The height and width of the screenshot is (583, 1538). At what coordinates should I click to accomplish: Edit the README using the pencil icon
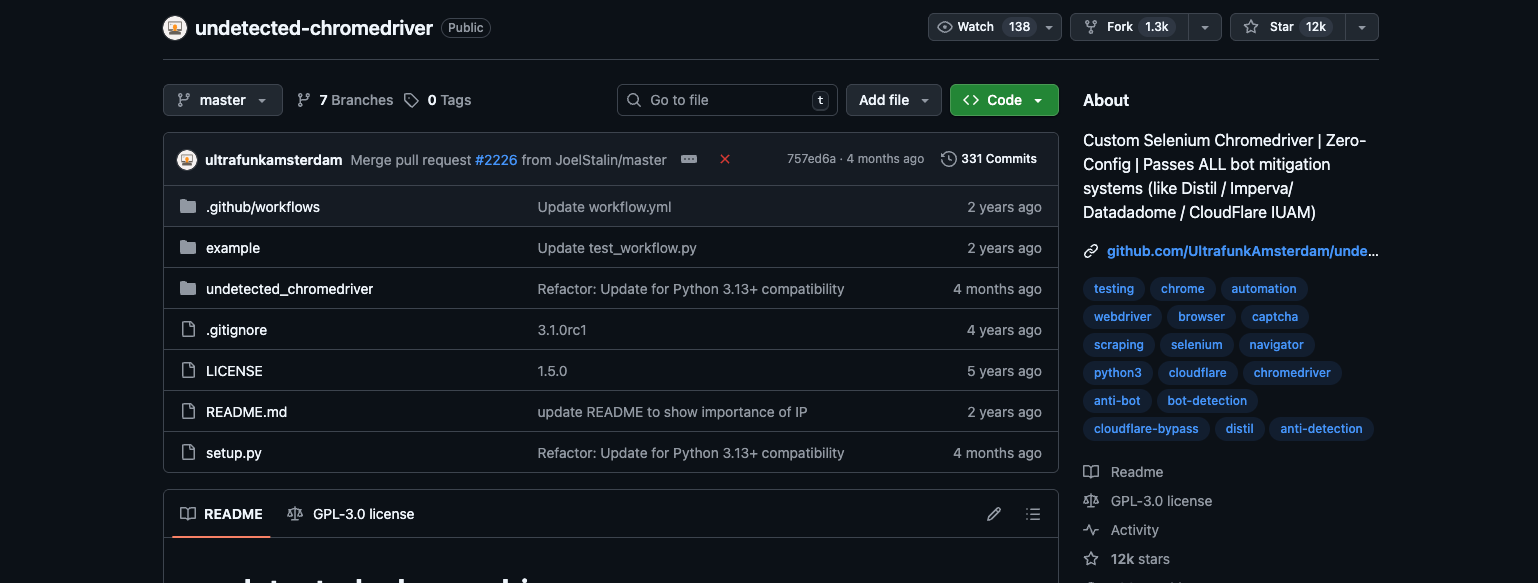[993, 513]
